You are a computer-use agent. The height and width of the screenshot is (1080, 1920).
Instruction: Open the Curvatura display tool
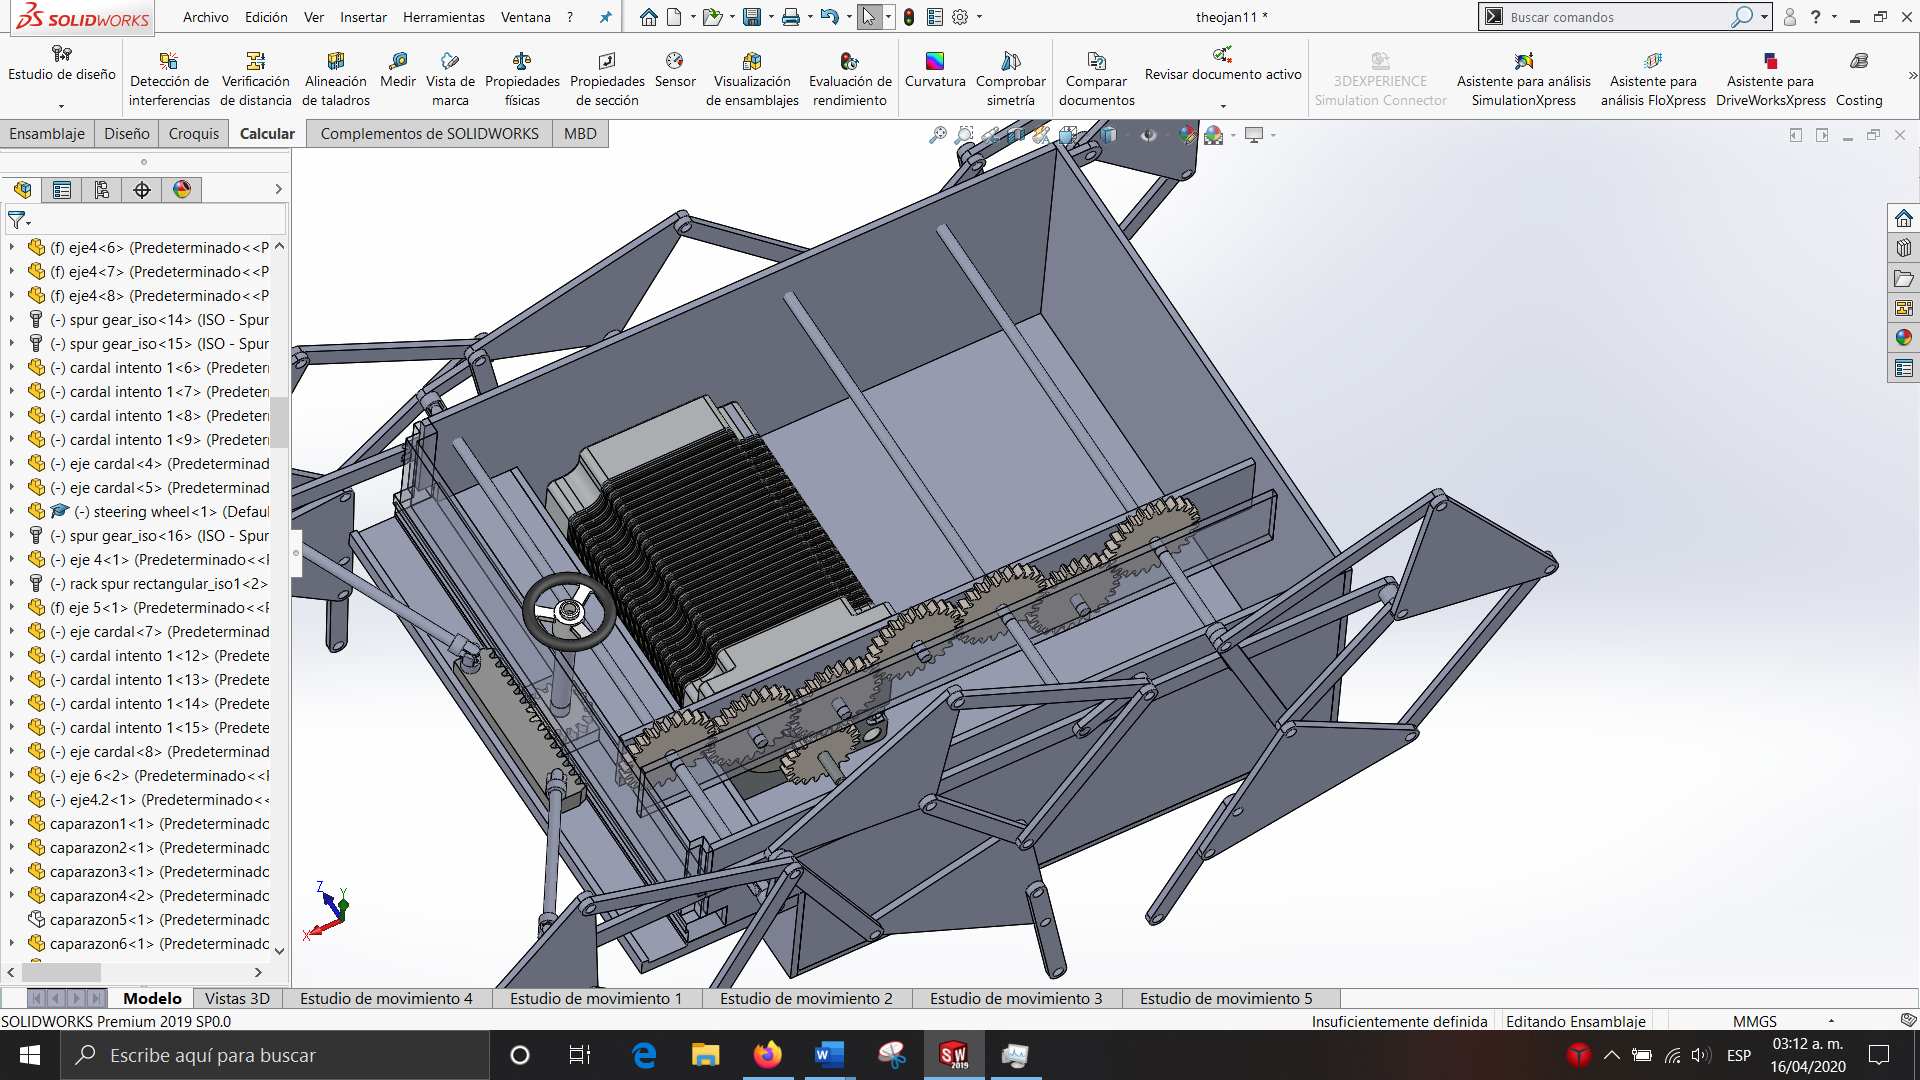(x=935, y=70)
